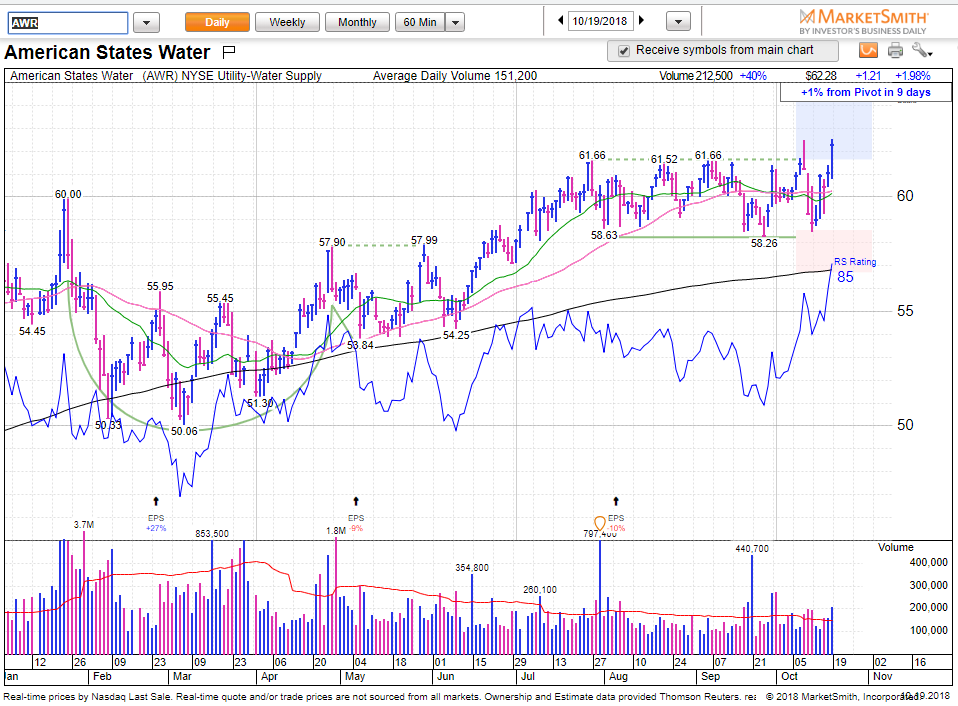Click the Oct month label on timeline
This screenshot has height=706, width=958.
click(789, 676)
